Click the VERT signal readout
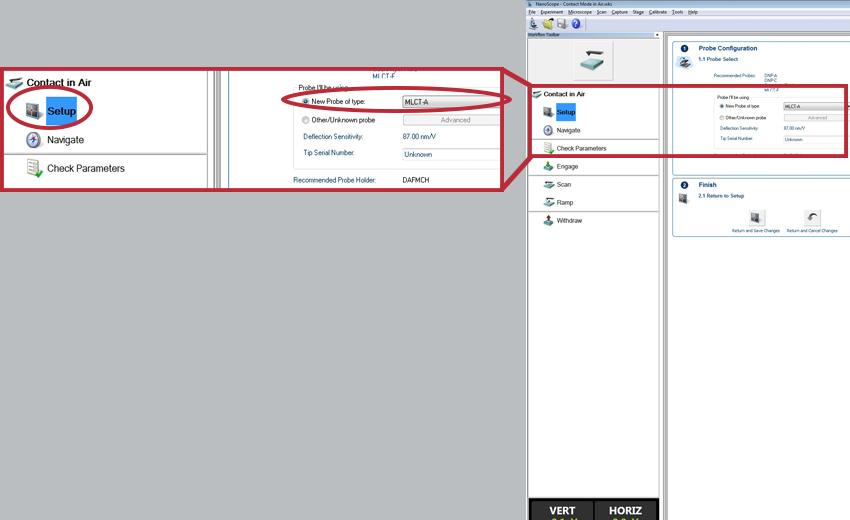The width and height of the screenshot is (850, 520). pyautogui.click(x=562, y=511)
